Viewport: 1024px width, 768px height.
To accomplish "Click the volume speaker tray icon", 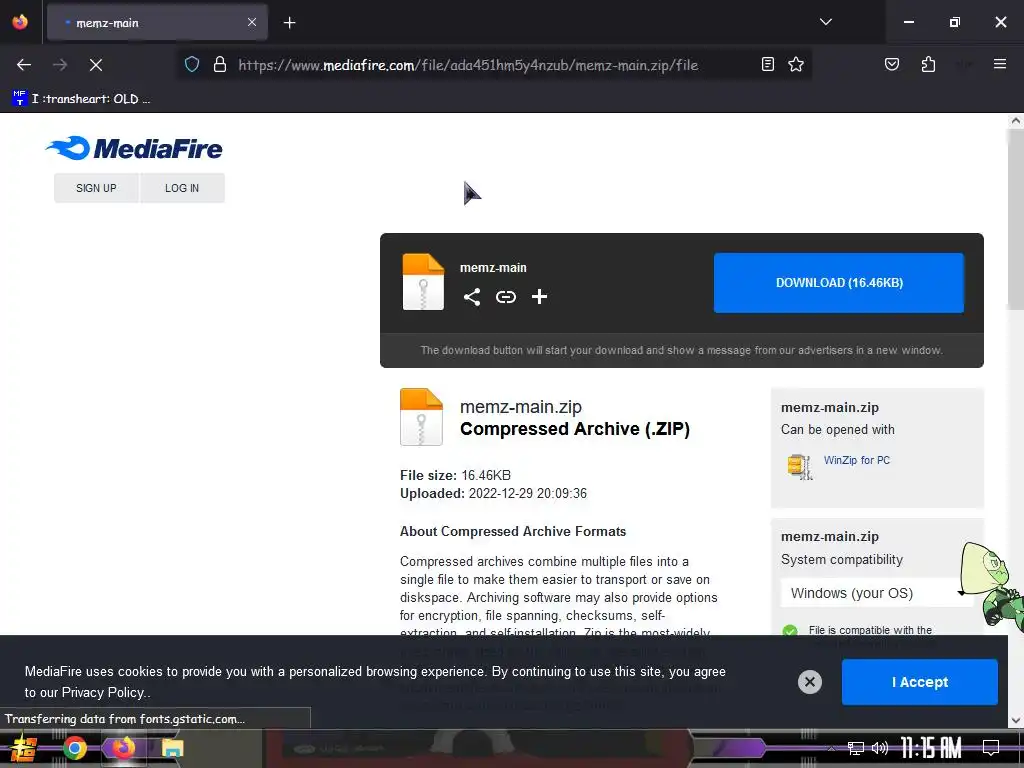I will pyautogui.click(x=880, y=748).
